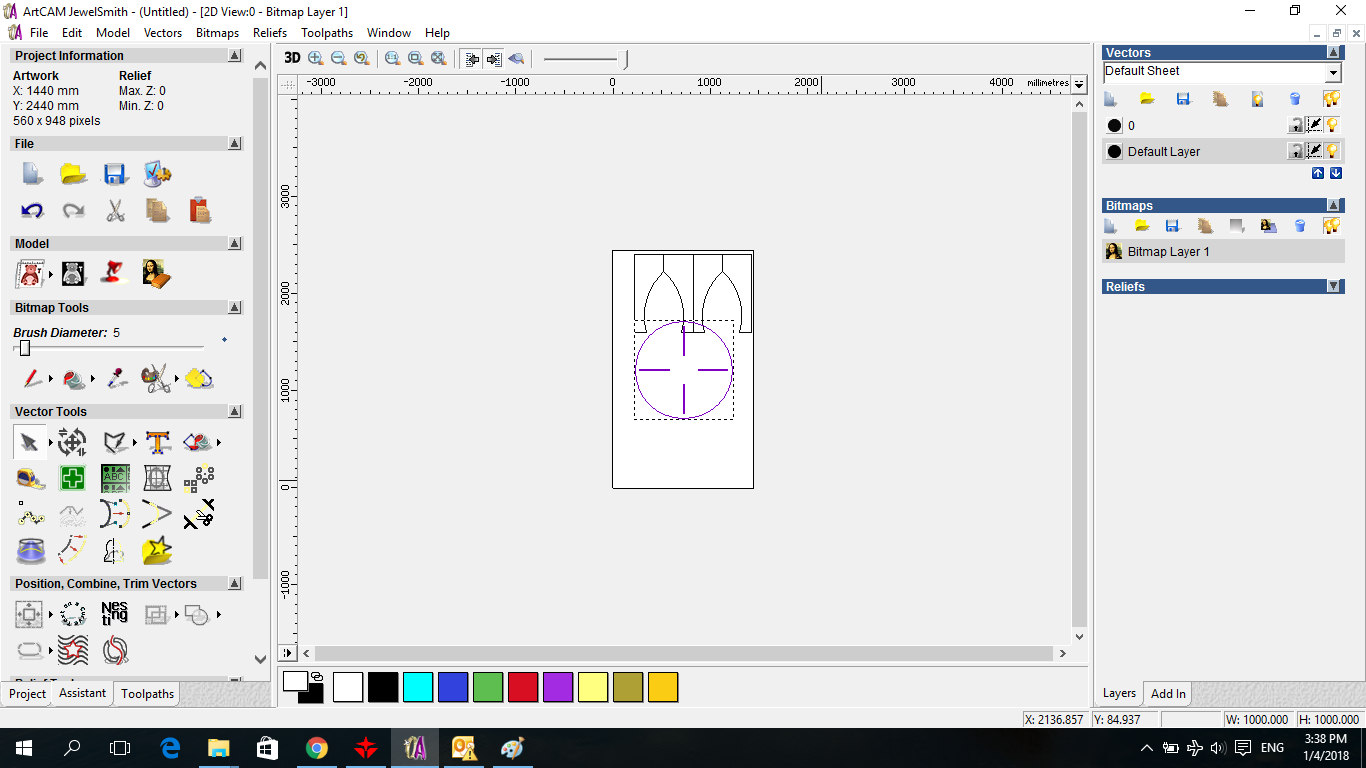The image size is (1366, 768).
Task: Click the Windows Start button
Action: (24, 748)
